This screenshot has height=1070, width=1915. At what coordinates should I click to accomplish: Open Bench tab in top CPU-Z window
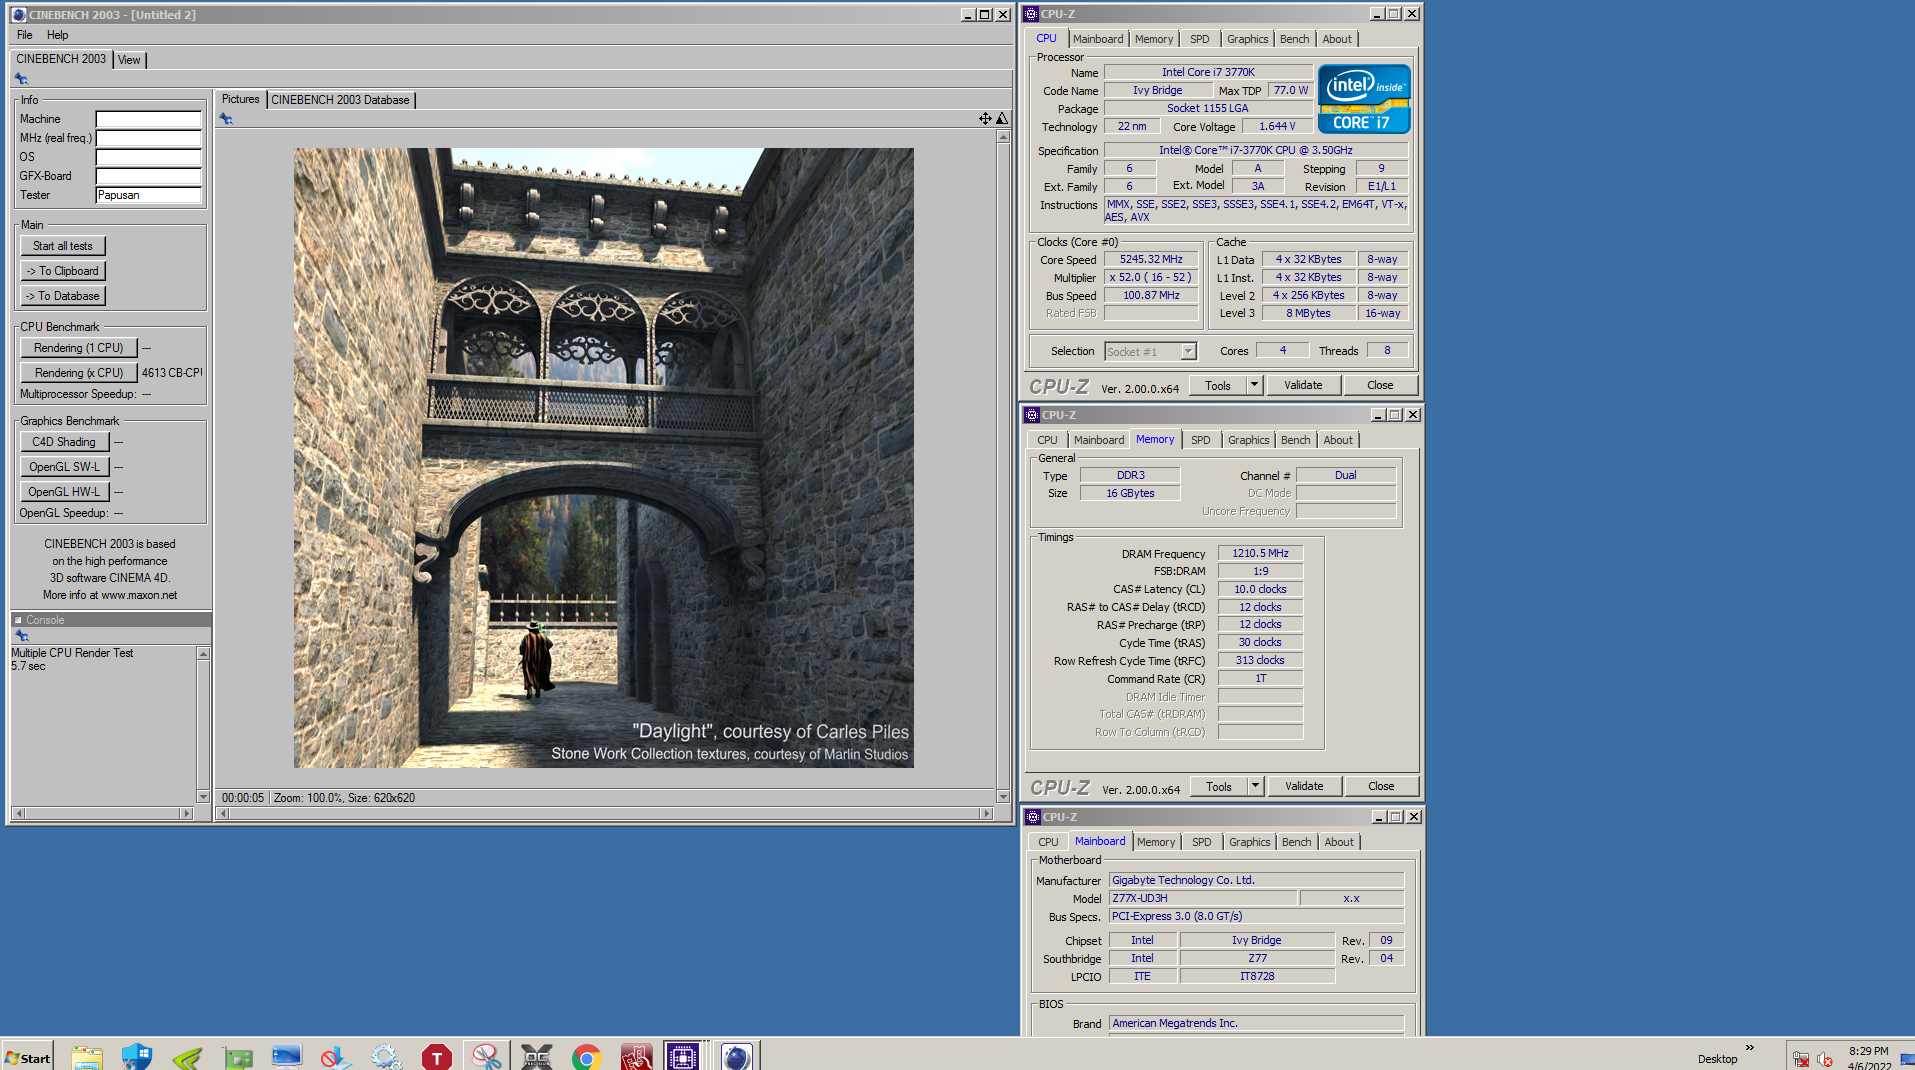(1294, 39)
